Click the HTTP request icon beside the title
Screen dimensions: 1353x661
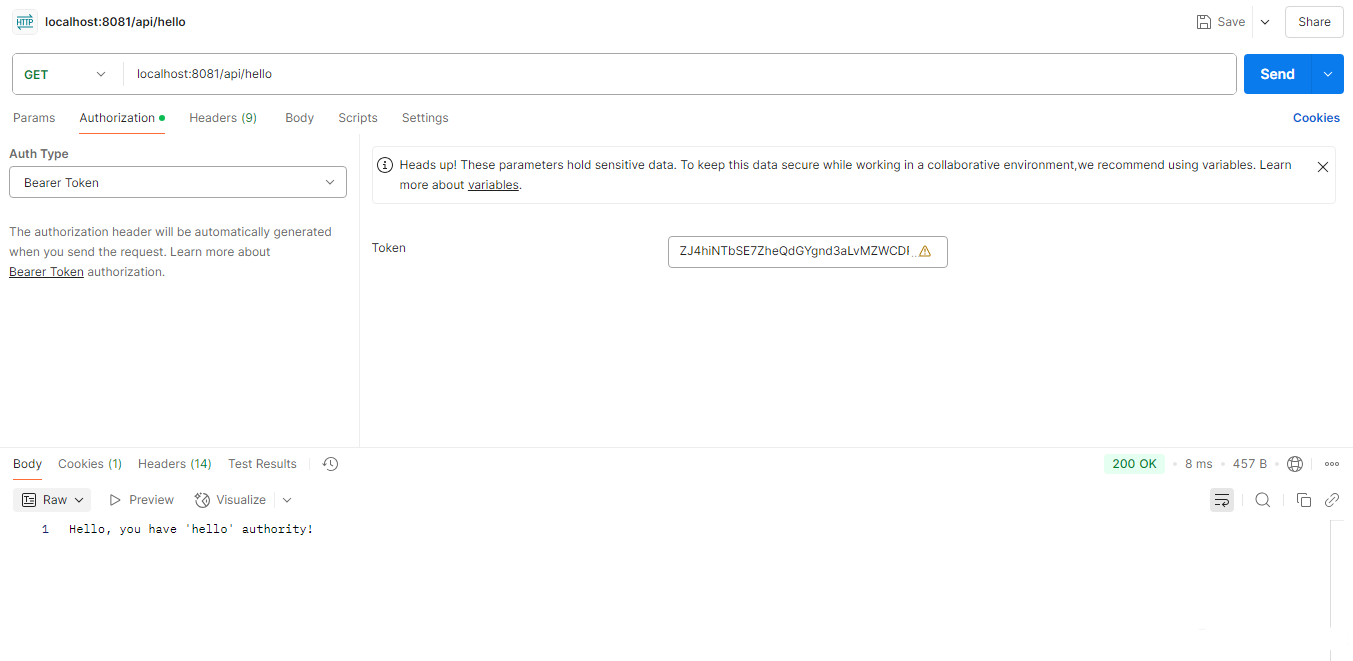25,22
